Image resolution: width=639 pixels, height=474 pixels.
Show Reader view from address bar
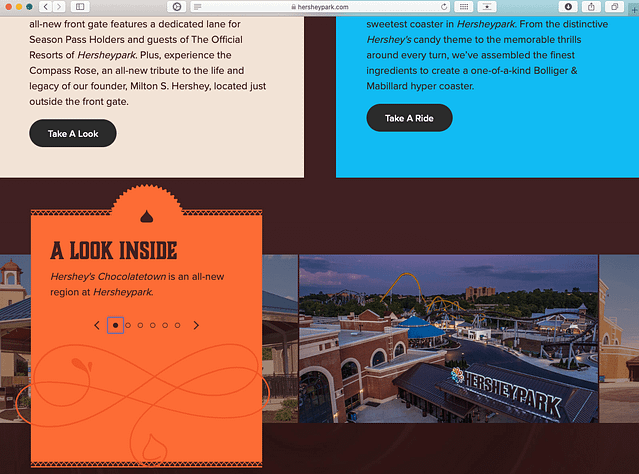point(198,7)
